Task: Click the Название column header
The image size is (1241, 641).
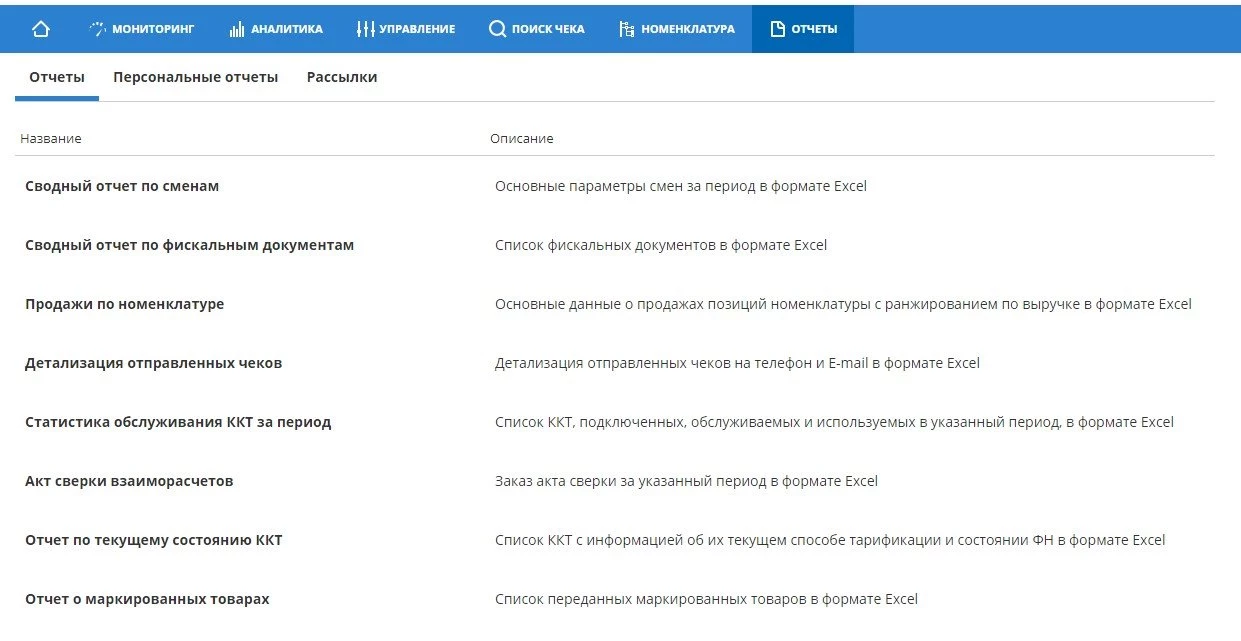Action: click(51, 138)
